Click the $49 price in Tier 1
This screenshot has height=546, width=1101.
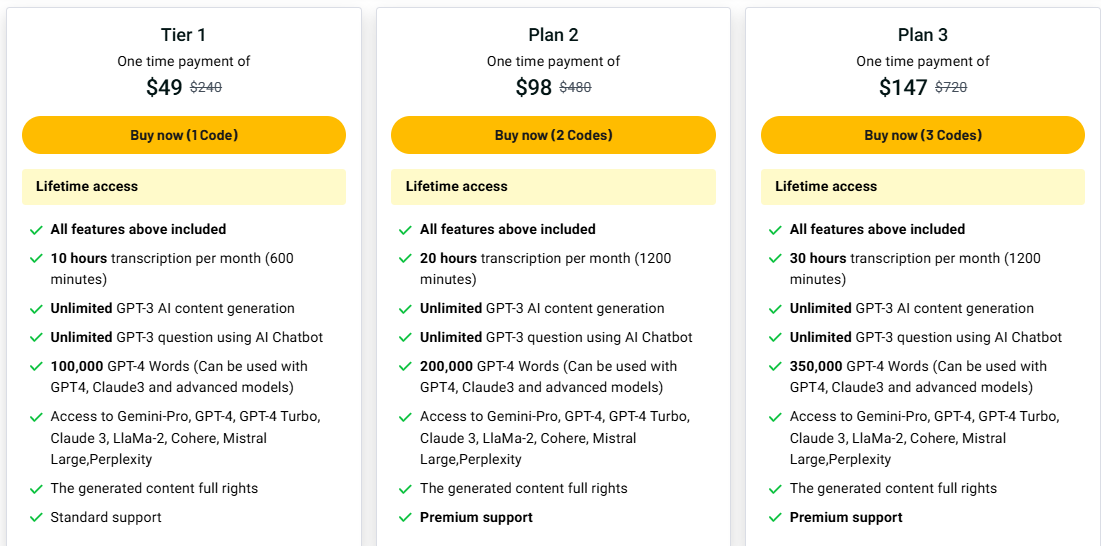tap(164, 88)
